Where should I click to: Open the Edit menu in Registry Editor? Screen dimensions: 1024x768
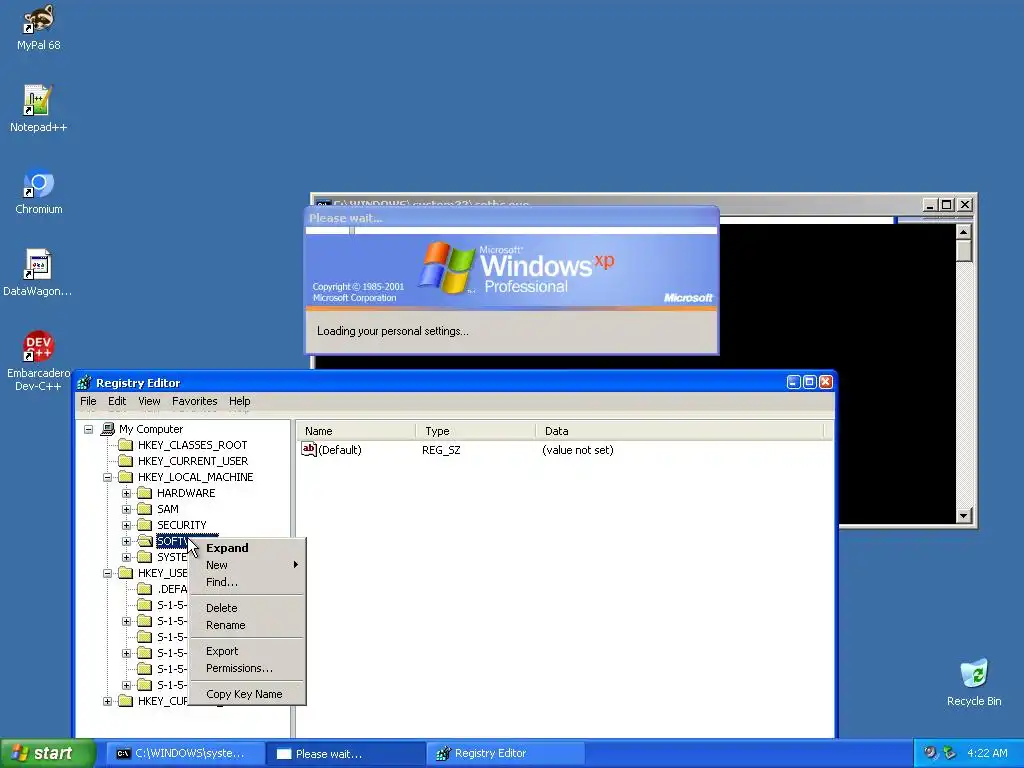tap(117, 401)
